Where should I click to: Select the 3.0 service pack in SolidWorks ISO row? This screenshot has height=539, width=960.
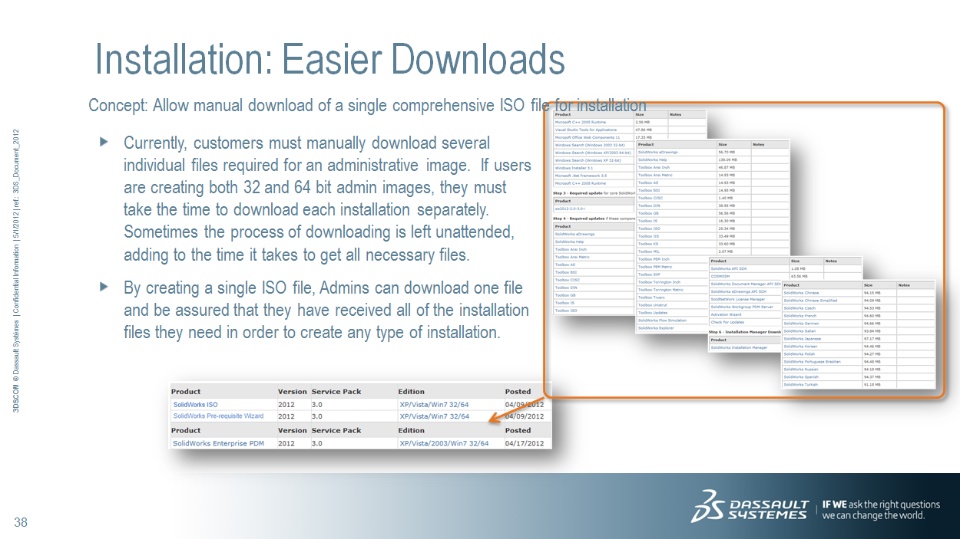[x=317, y=405]
